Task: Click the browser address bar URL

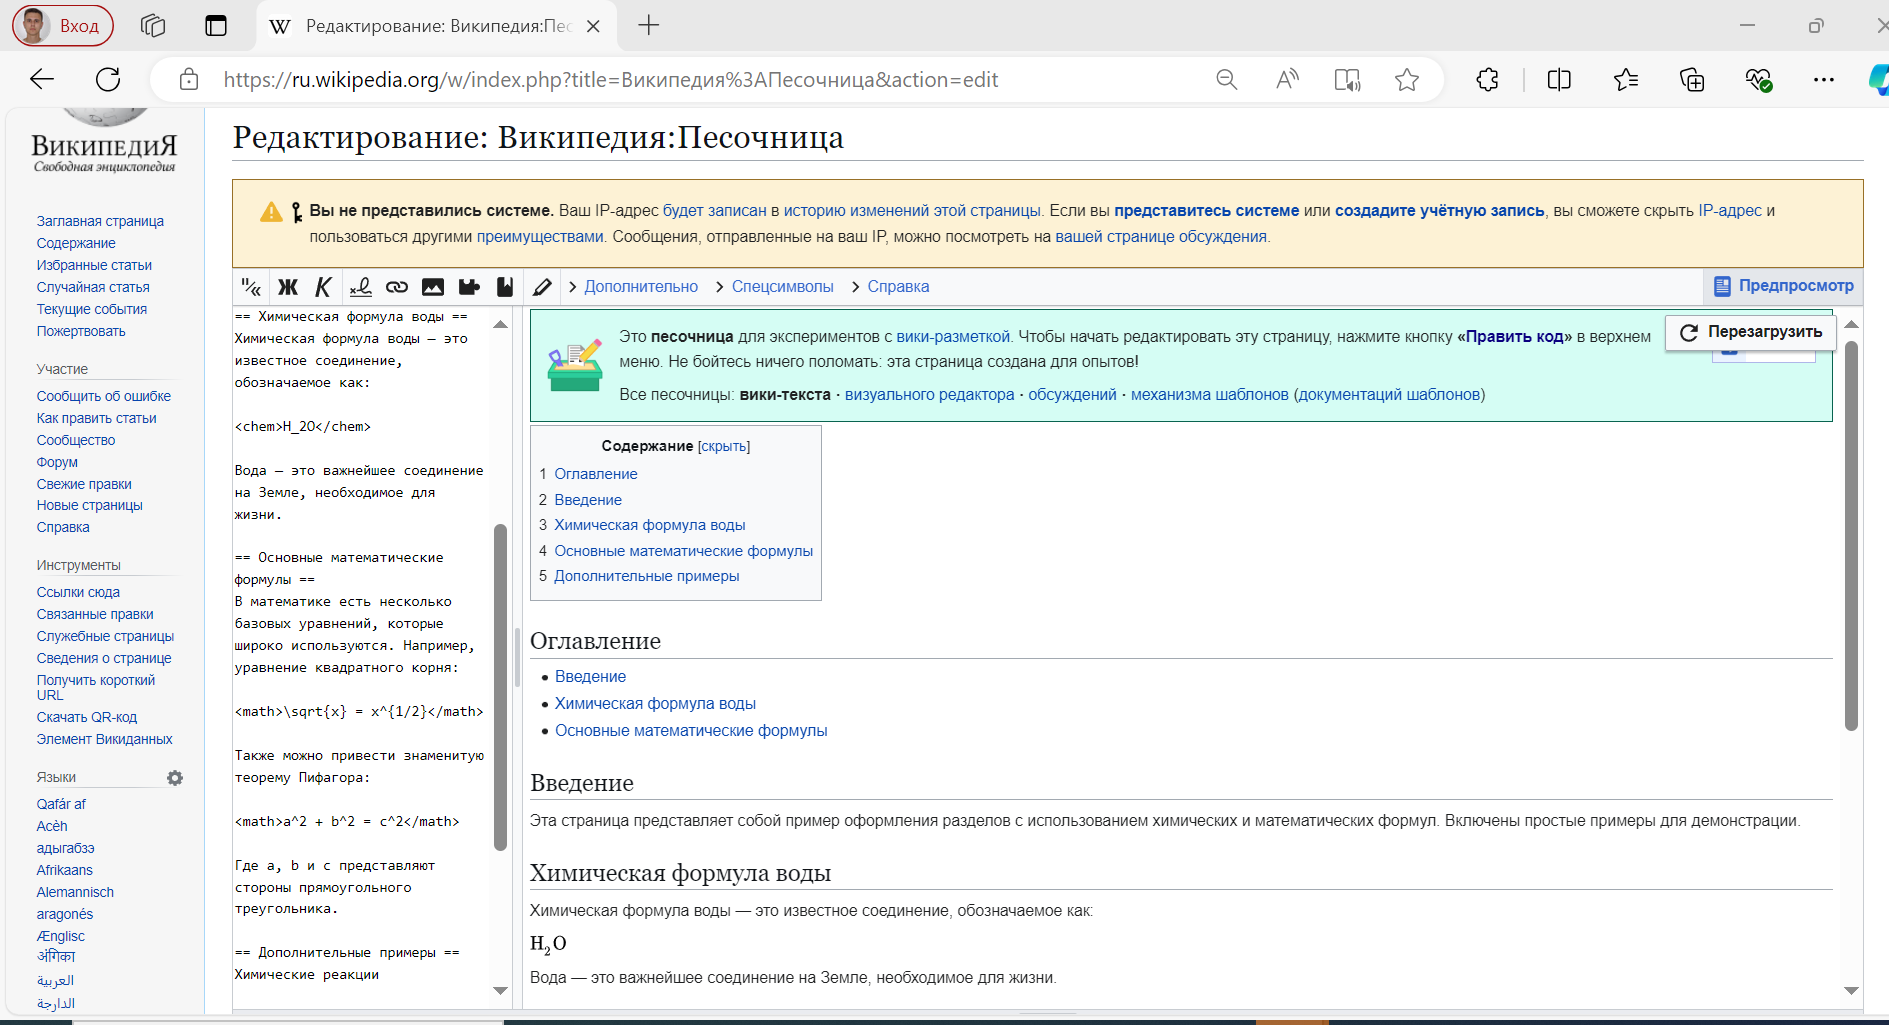Action: click(x=610, y=80)
